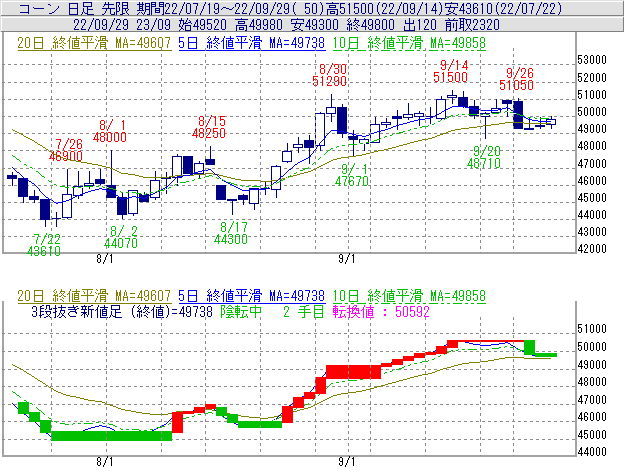This screenshot has height=475, width=624.
Task: Click the 陰転中 status text
Action: [x=241, y=311]
